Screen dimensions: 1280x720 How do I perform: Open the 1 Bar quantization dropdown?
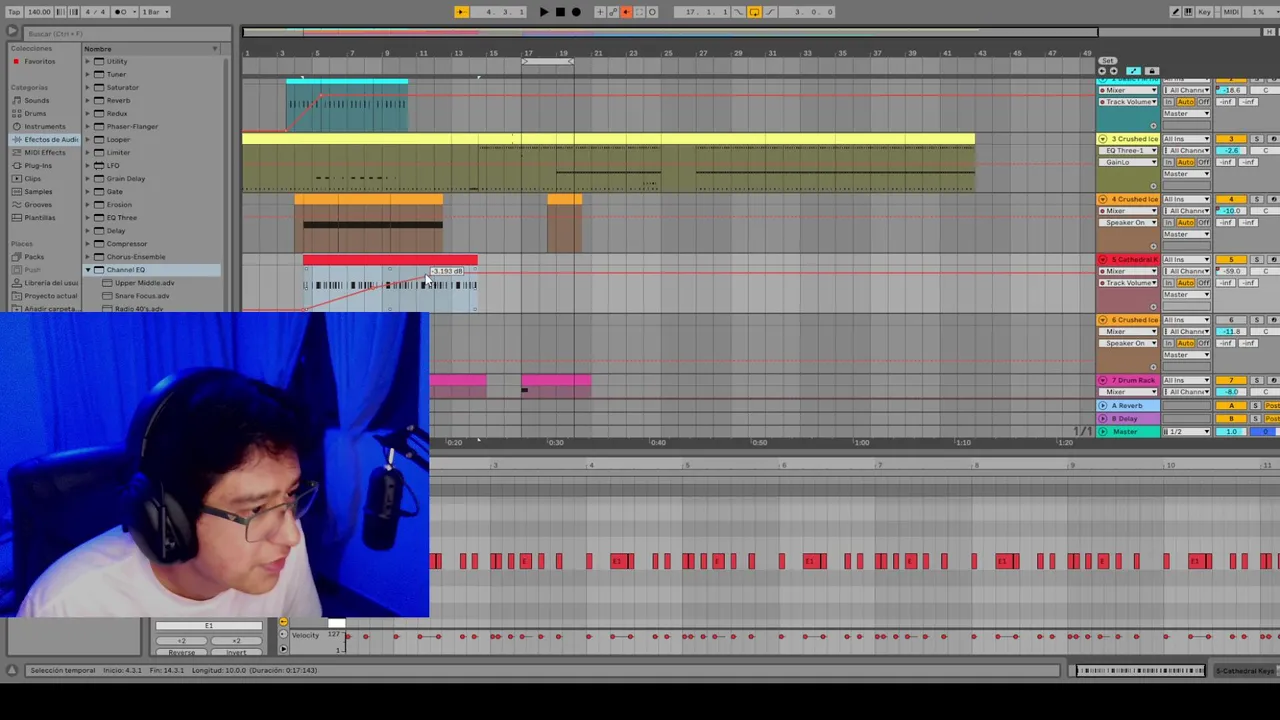pyautogui.click(x=155, y=12)
